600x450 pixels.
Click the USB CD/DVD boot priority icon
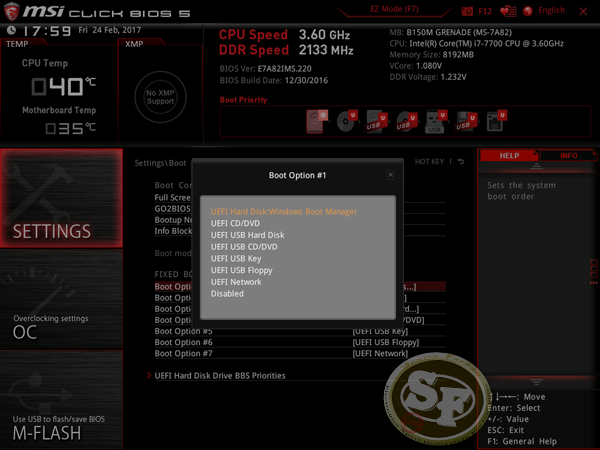(x=406, y=122)
